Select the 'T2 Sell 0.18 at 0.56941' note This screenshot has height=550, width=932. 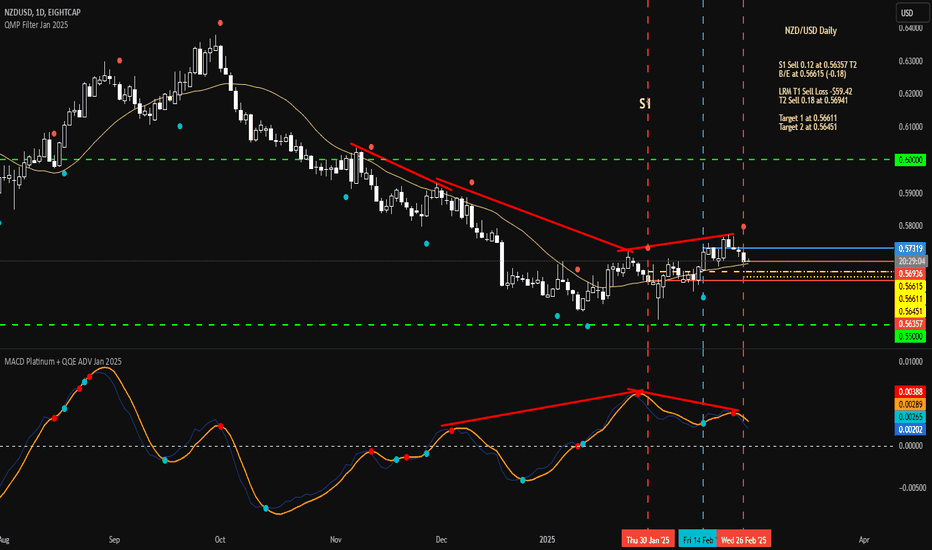tap(813, 100)
